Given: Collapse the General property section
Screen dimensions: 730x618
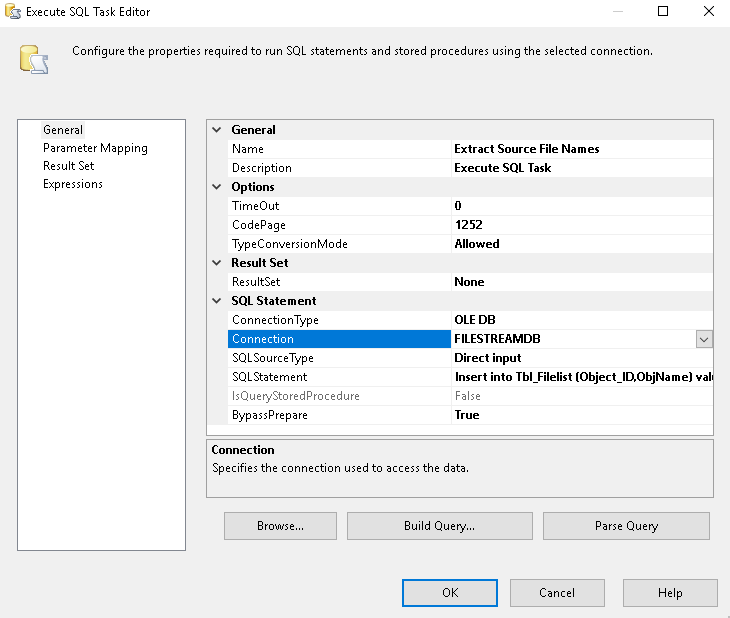Looking at the screenshot, I should click(217, 130).
